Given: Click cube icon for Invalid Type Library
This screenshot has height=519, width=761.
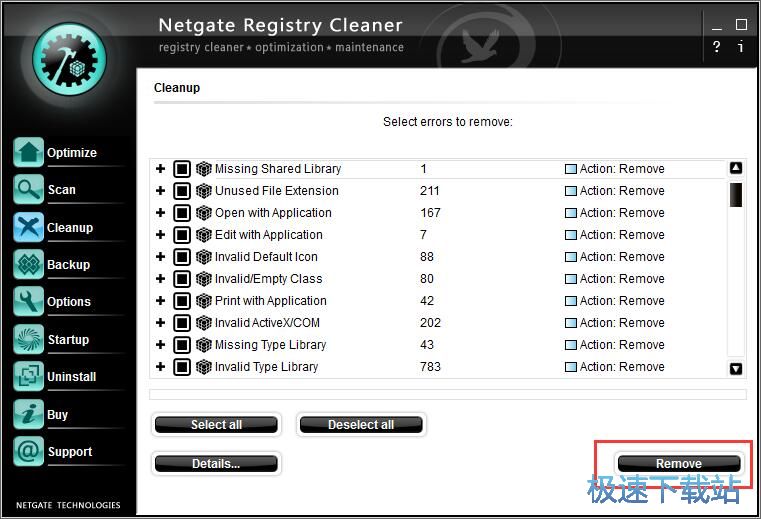Looking at the screenshot, I should point(204,367).
